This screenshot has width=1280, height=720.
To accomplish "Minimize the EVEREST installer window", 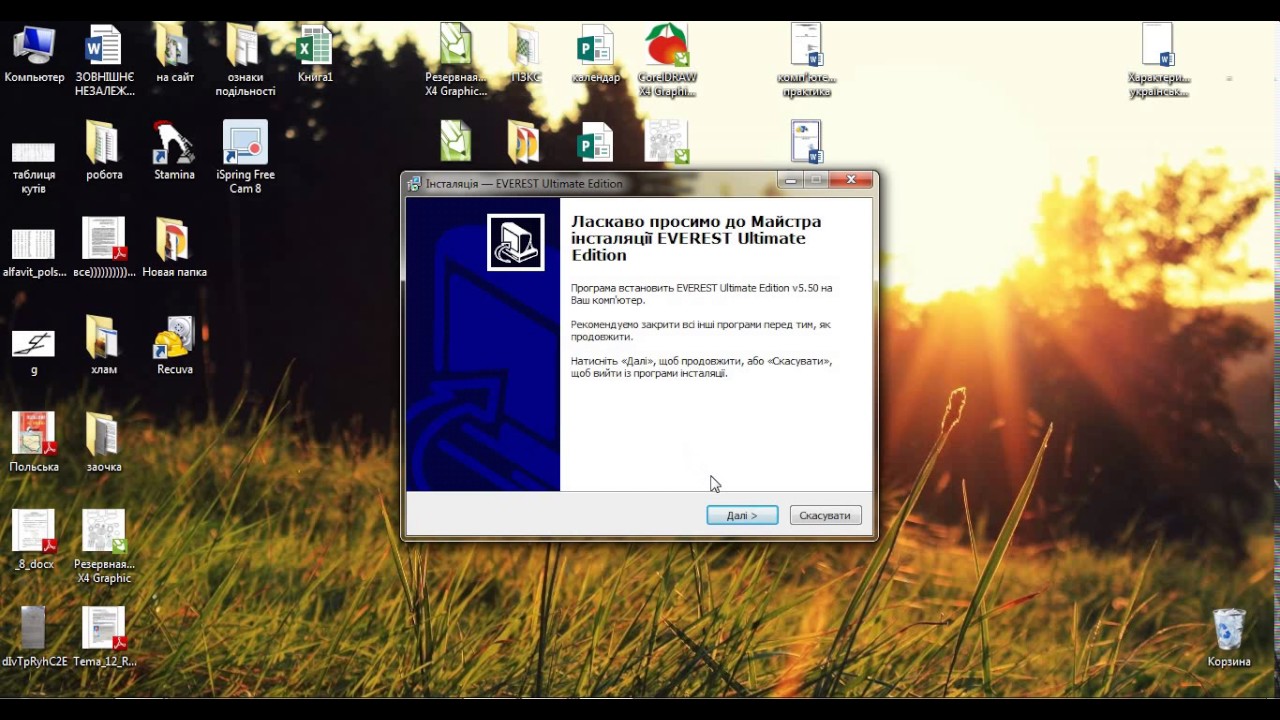I will pos(791,180).
